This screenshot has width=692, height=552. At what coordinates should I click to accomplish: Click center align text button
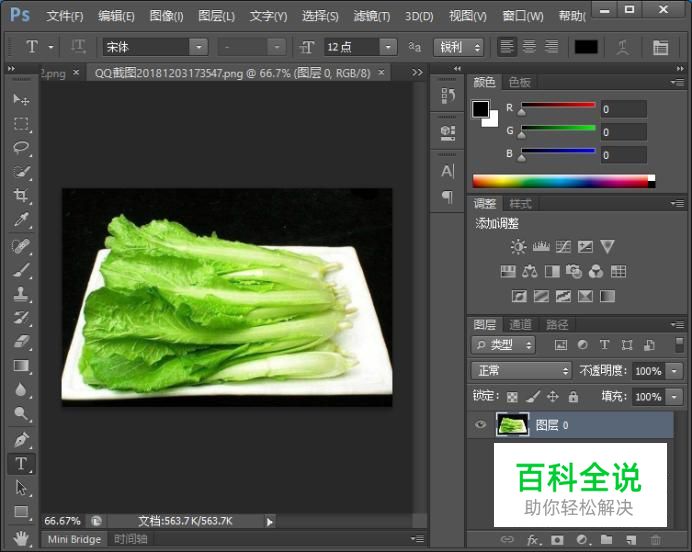pyautogui.click(x=529, y=46)
